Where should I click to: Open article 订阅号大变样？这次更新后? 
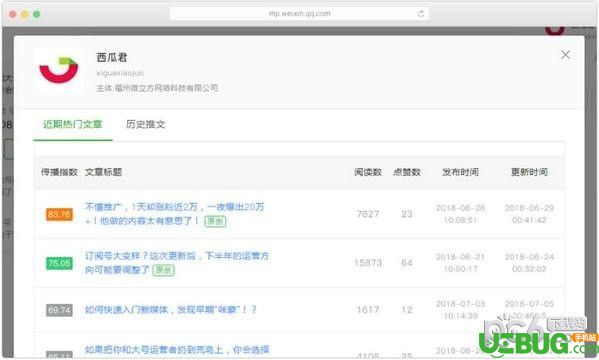point(177,263)
